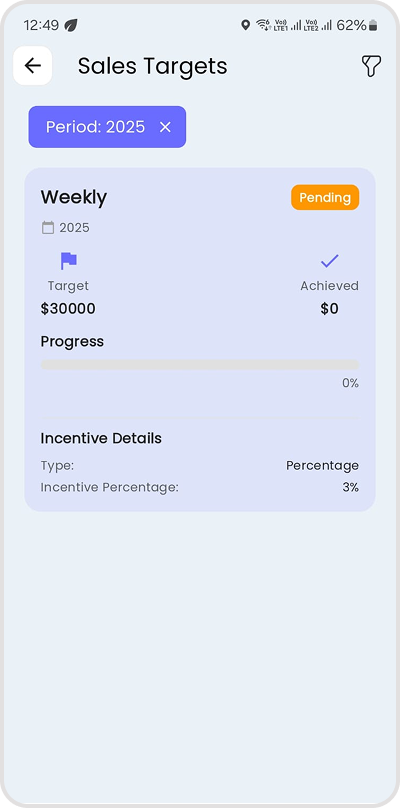Click the Achieved checkmark icon

coord(329,261)
